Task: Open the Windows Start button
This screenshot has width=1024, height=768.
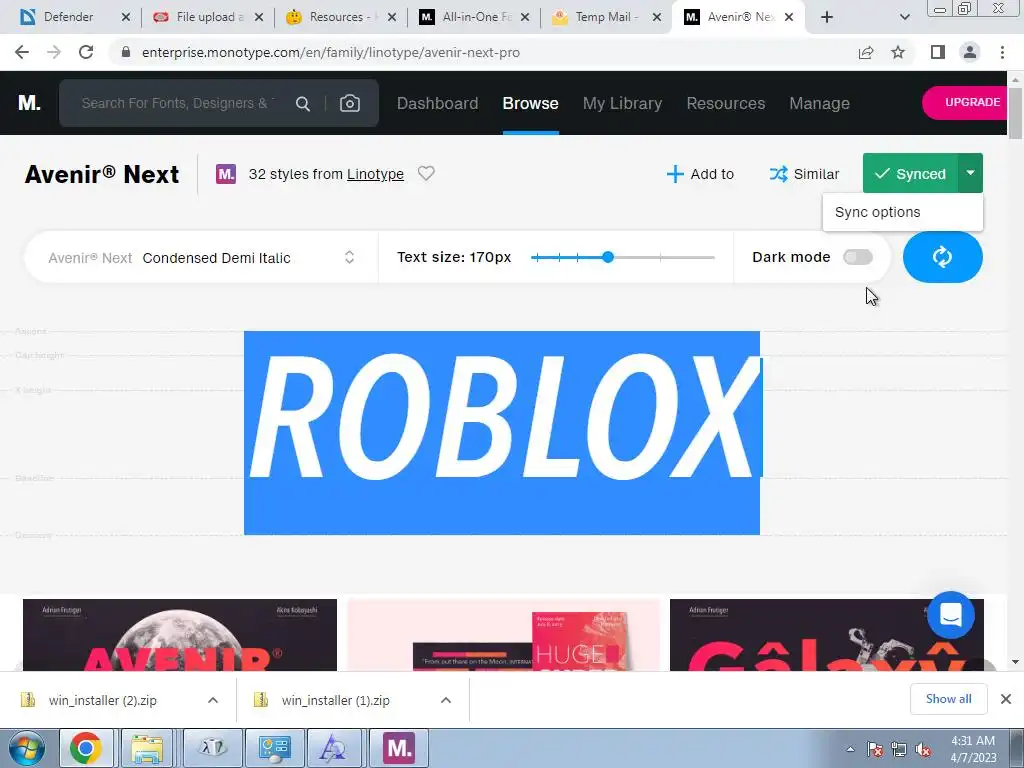Action: click(x=26, y=748)
